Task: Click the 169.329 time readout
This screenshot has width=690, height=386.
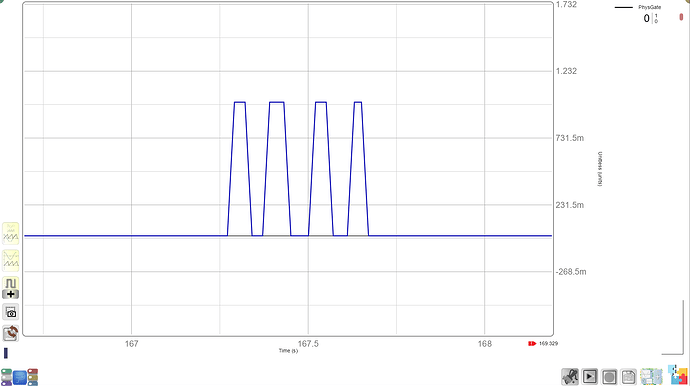Action: (548, 343)
